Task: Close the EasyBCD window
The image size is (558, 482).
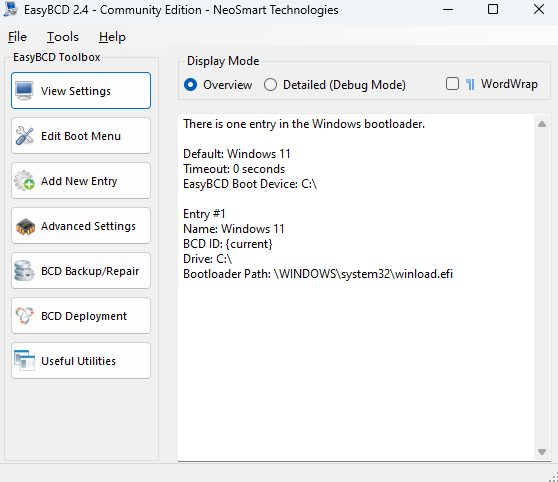Action: (x=539, y=10)
